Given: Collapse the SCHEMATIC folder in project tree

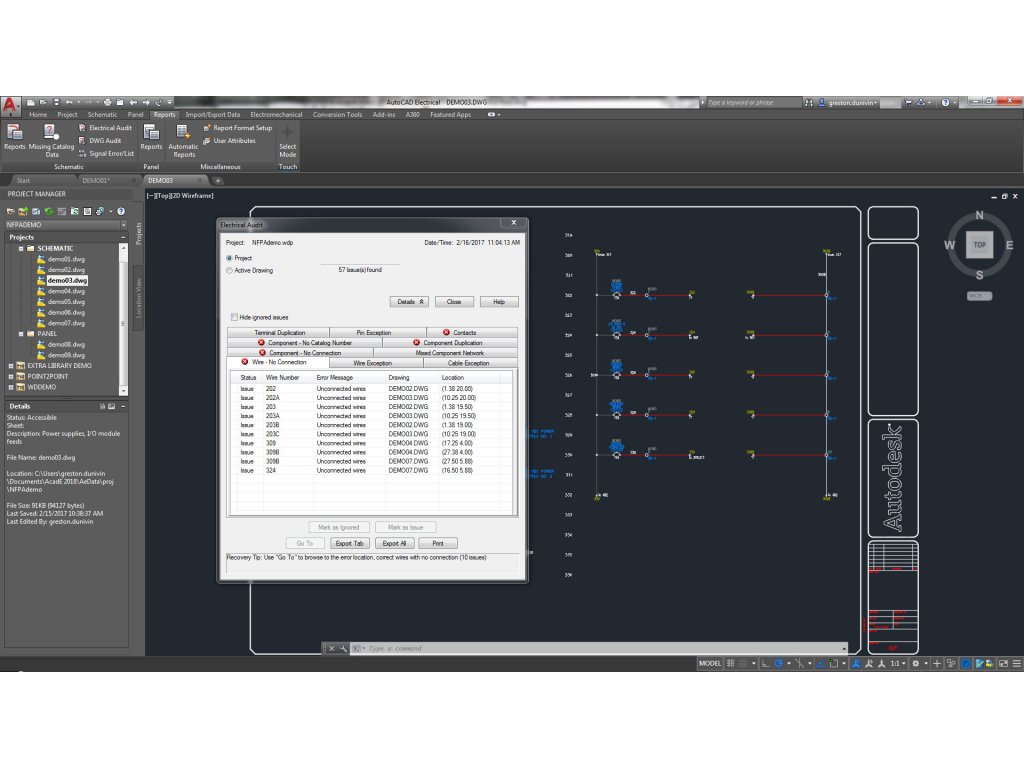Looking at the screenshot, I should pos(21,249).
